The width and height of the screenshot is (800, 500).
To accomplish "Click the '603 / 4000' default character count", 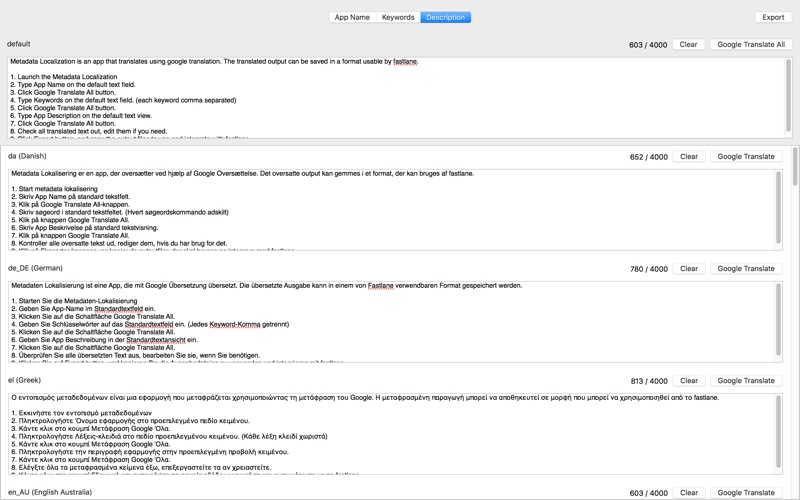I will click(648, 45).
